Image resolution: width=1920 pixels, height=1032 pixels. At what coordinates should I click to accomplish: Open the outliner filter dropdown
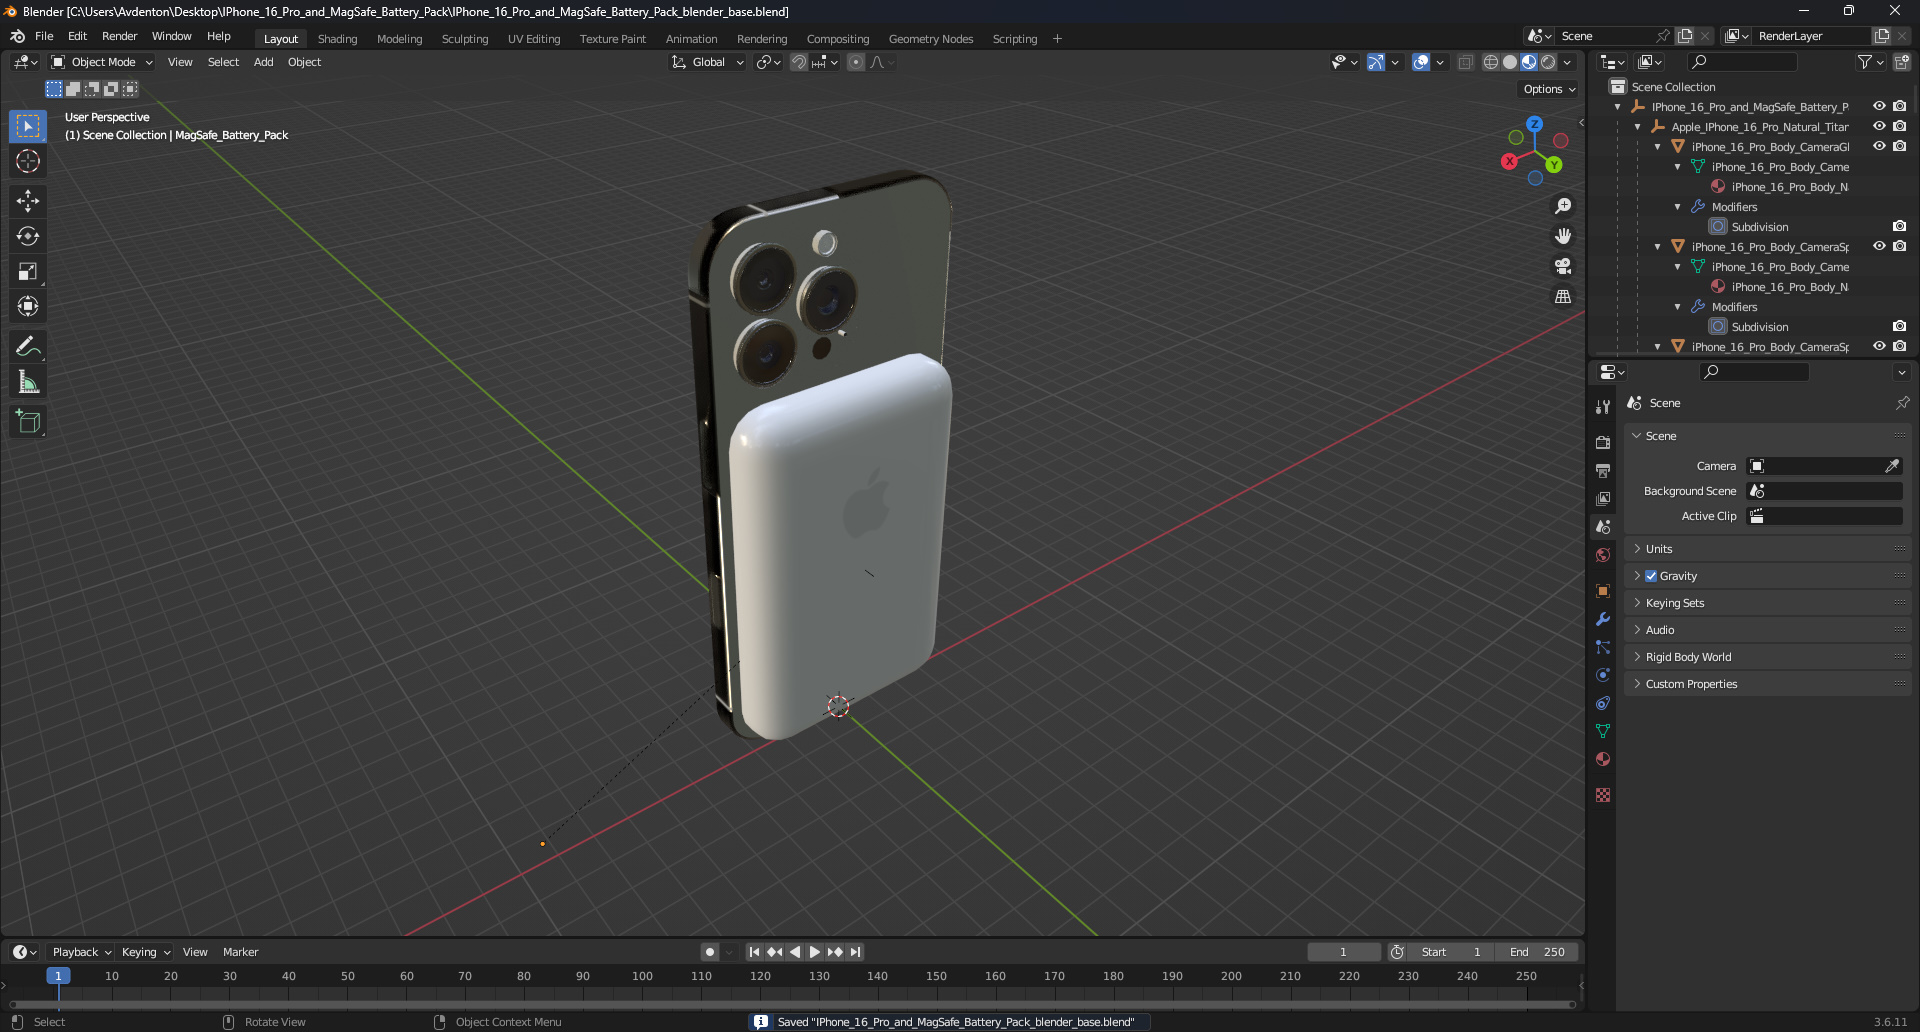(1870, 62)
